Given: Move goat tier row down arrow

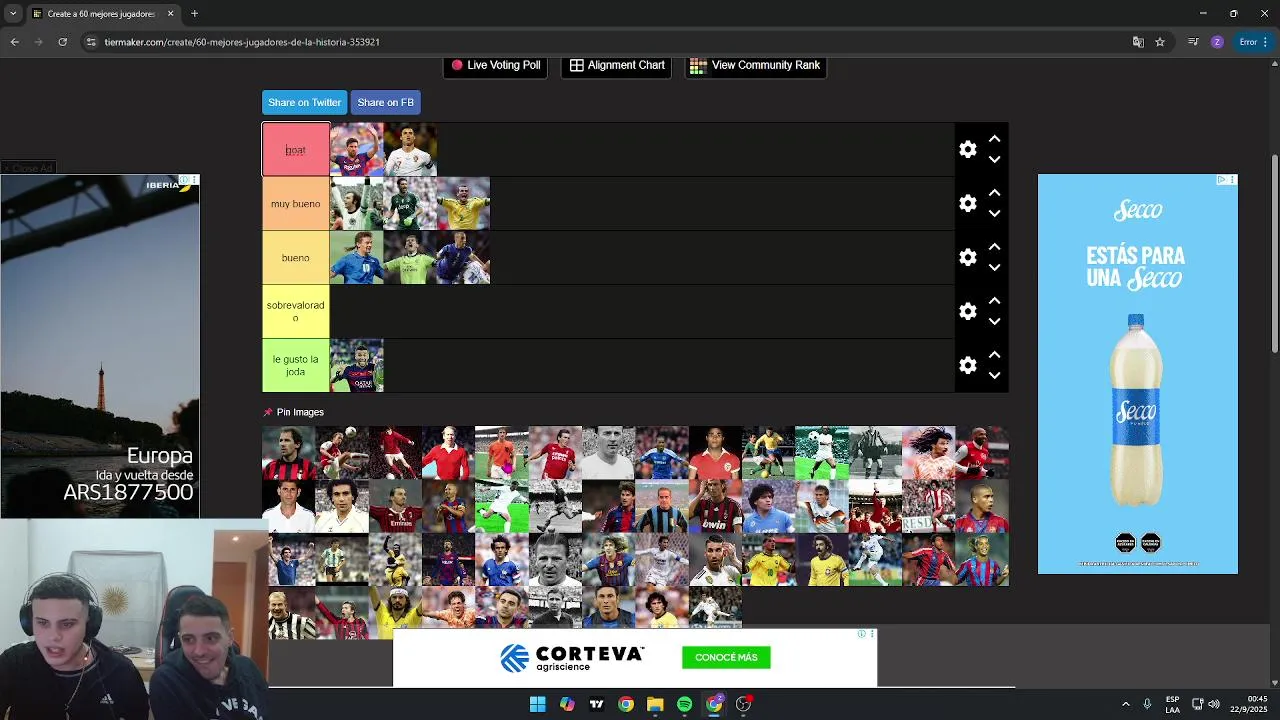Looking at the screenshot, I should tap(994, 159).
